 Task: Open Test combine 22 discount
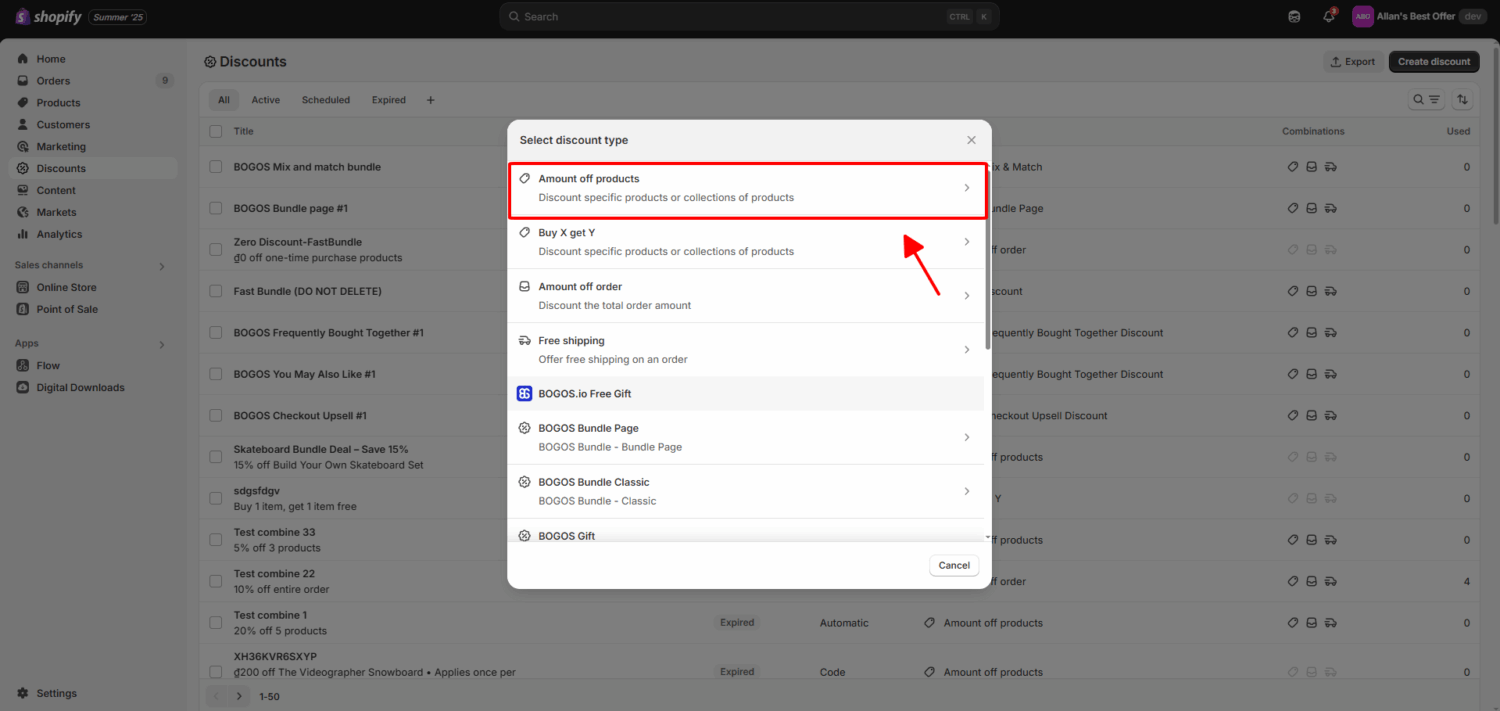[x=274, y=574]
